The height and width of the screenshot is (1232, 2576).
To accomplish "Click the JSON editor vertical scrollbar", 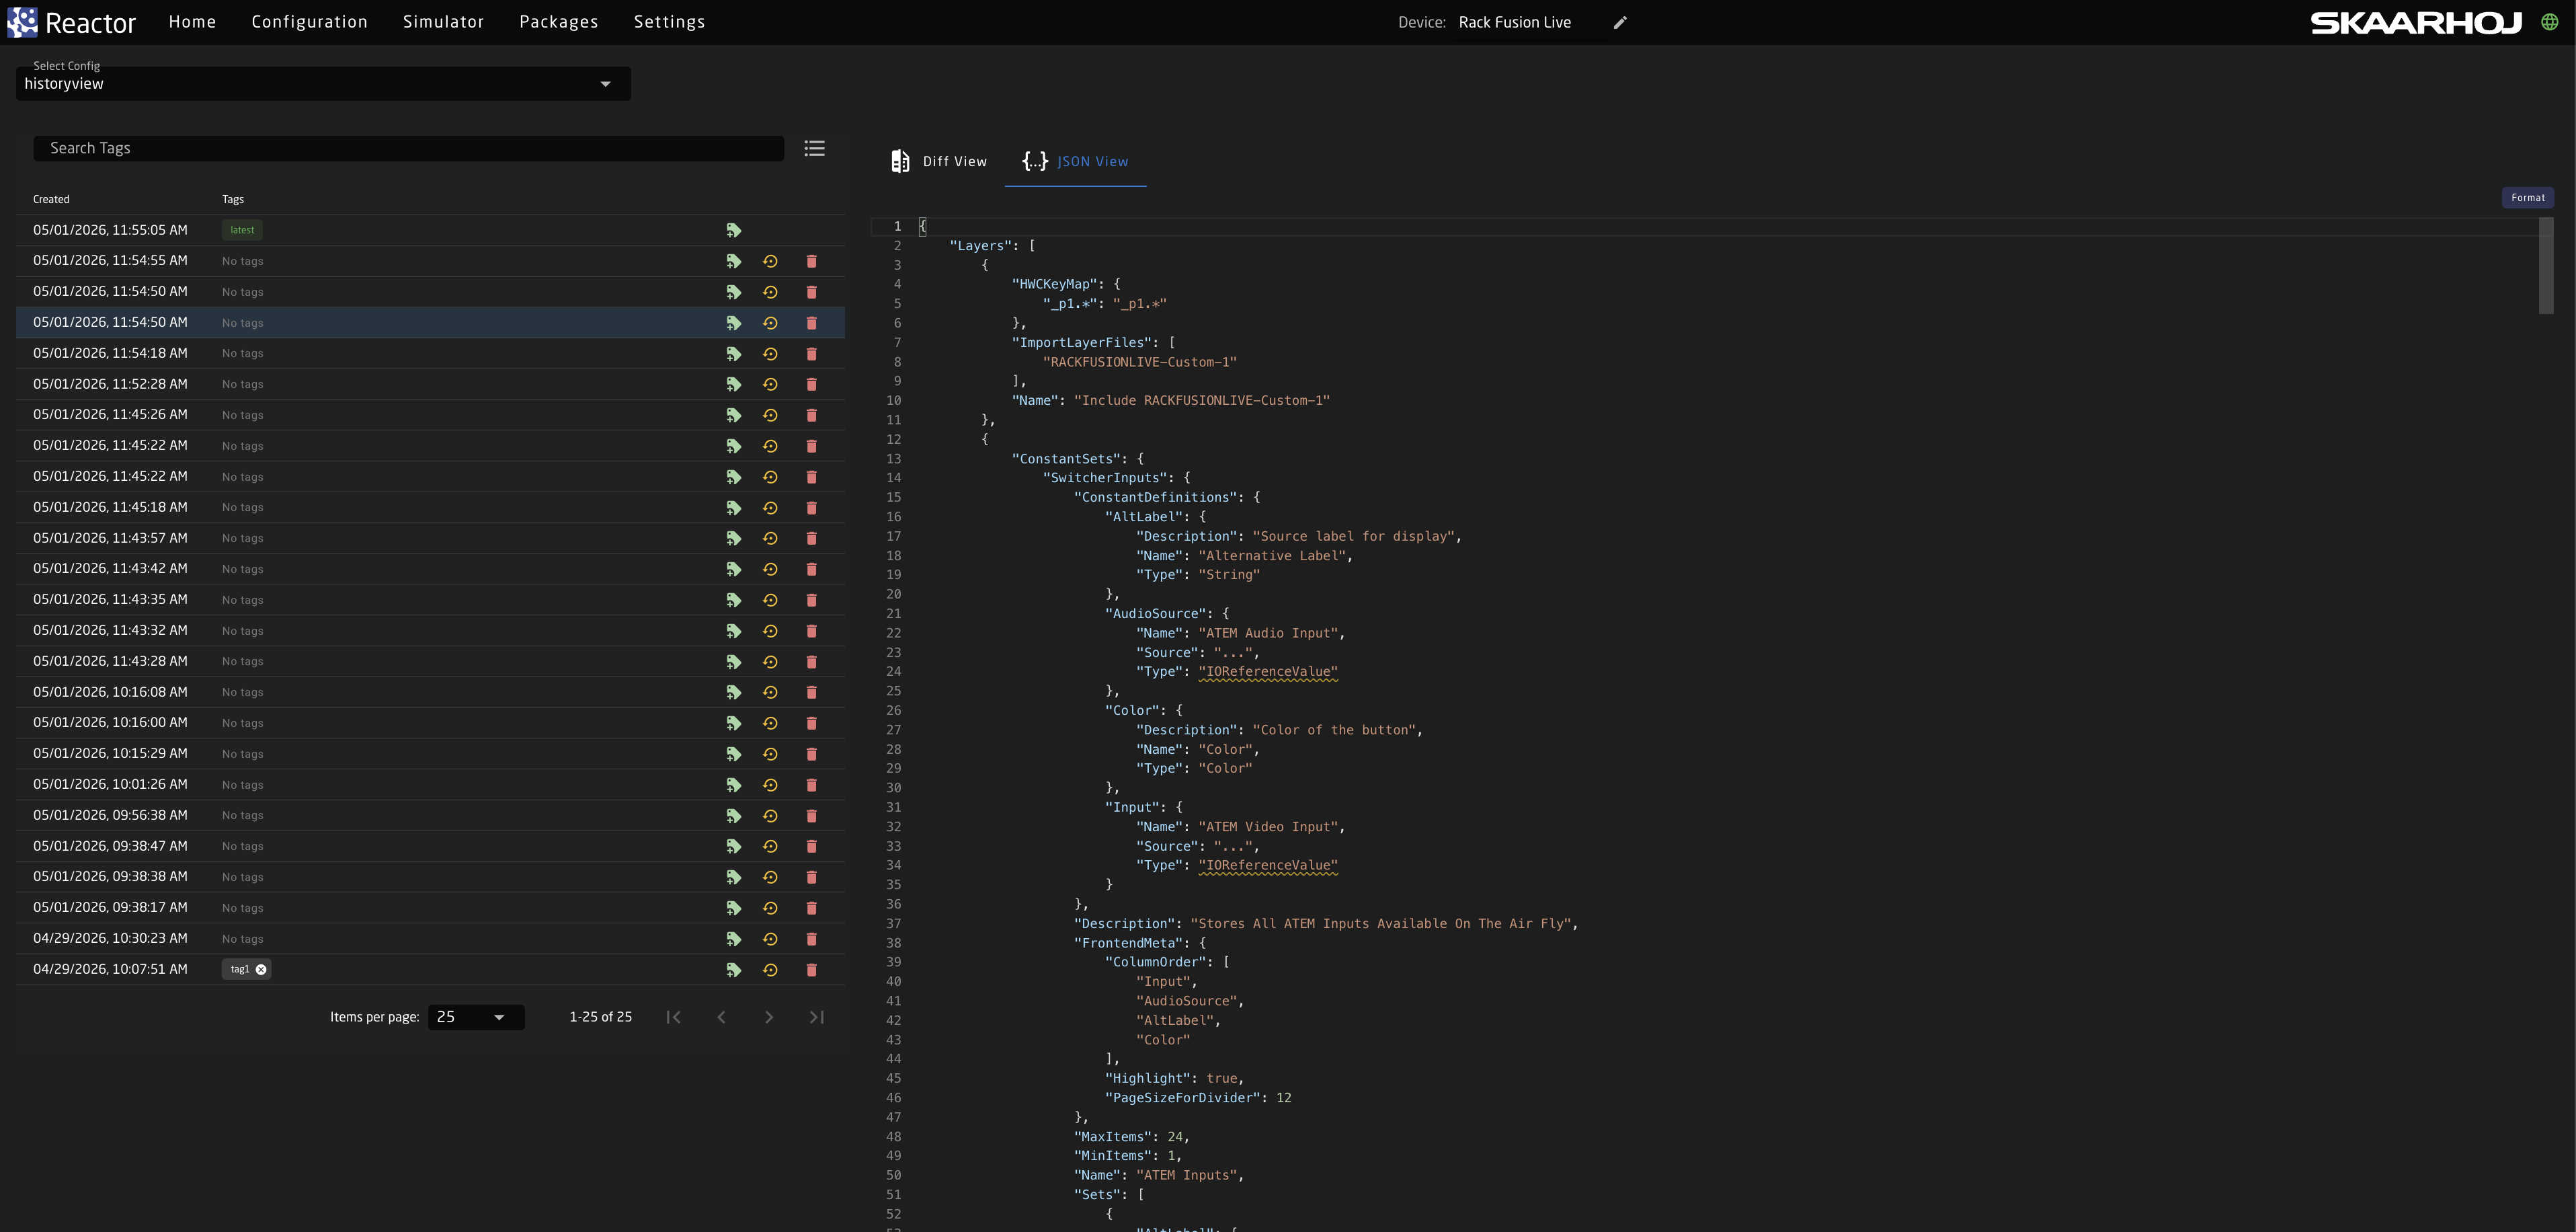I will tap(2546, 266).
